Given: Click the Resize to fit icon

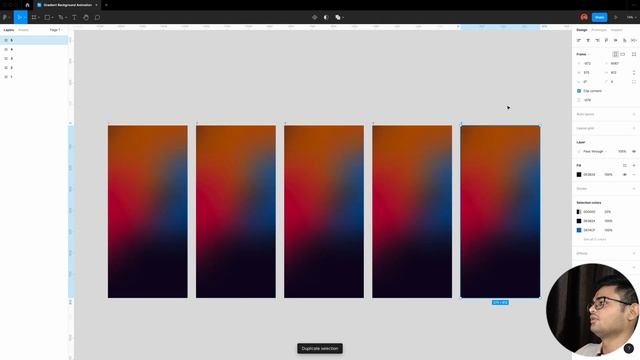Looking at the screenshot, I should (634, 54).
